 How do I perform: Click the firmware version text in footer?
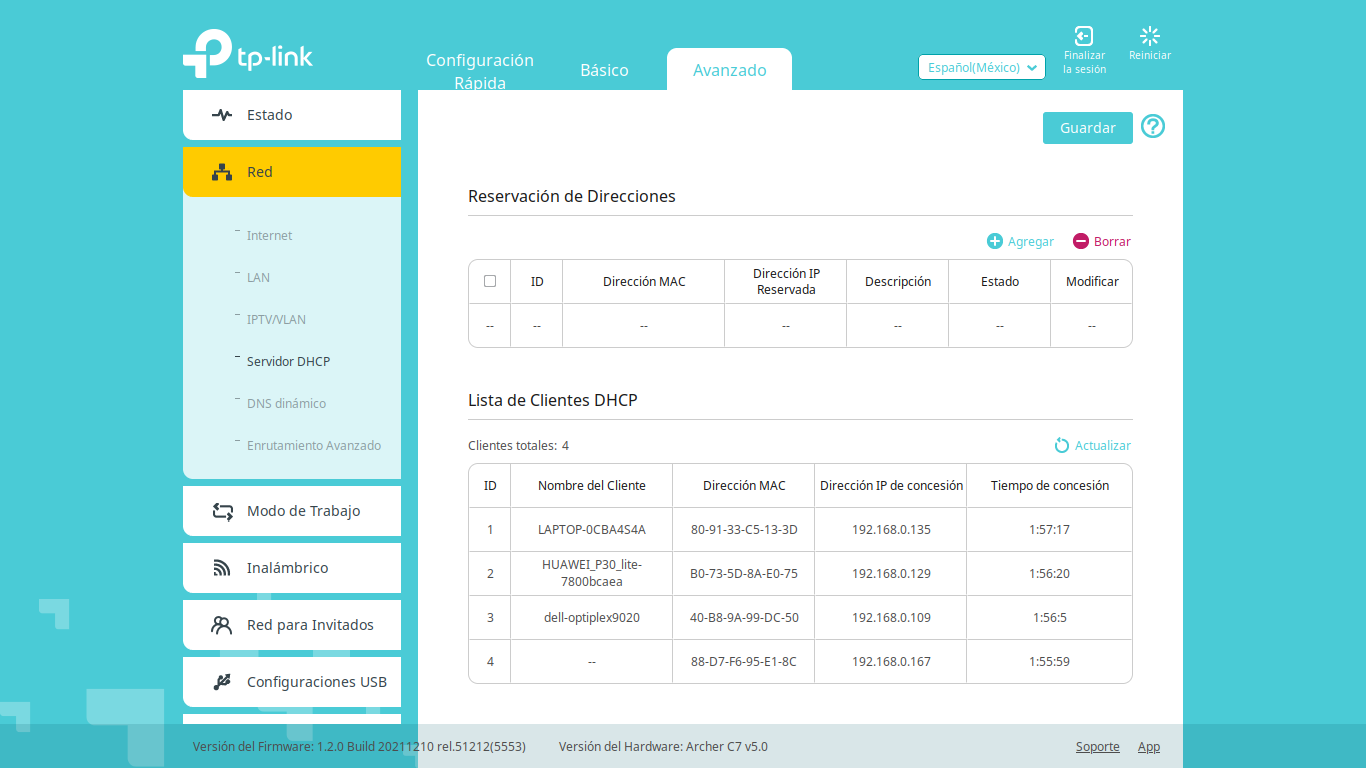click(359, 746)
